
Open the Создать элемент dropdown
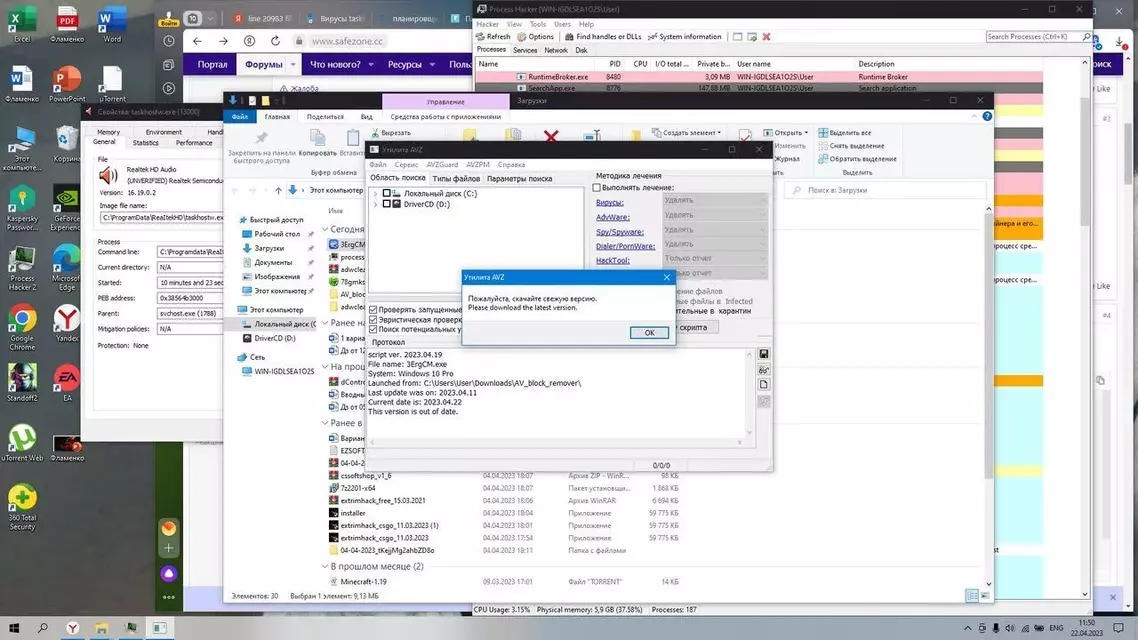pos(687,133)
